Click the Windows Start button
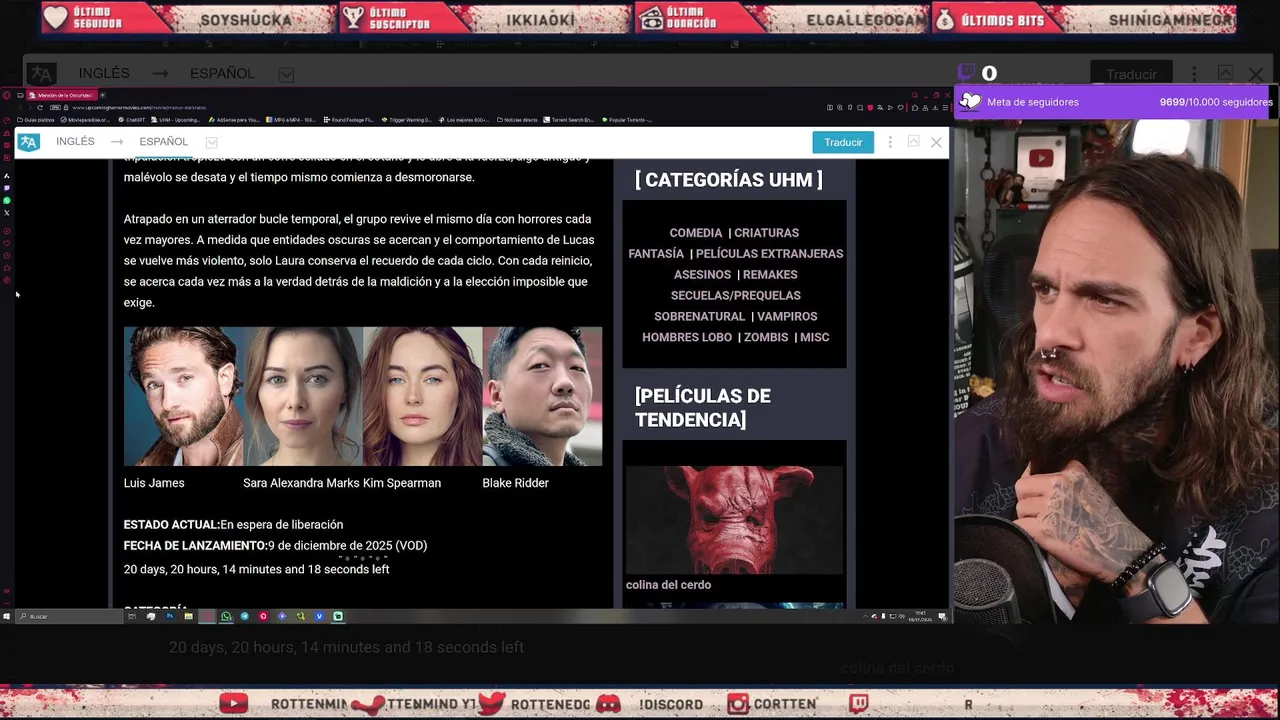The width and height of the screenshot is (1280, 720). tap(6, 616)
